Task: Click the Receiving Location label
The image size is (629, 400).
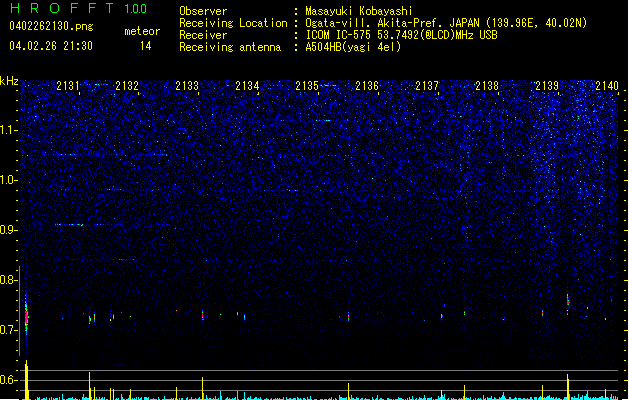Action: click(x=233, y=23)
